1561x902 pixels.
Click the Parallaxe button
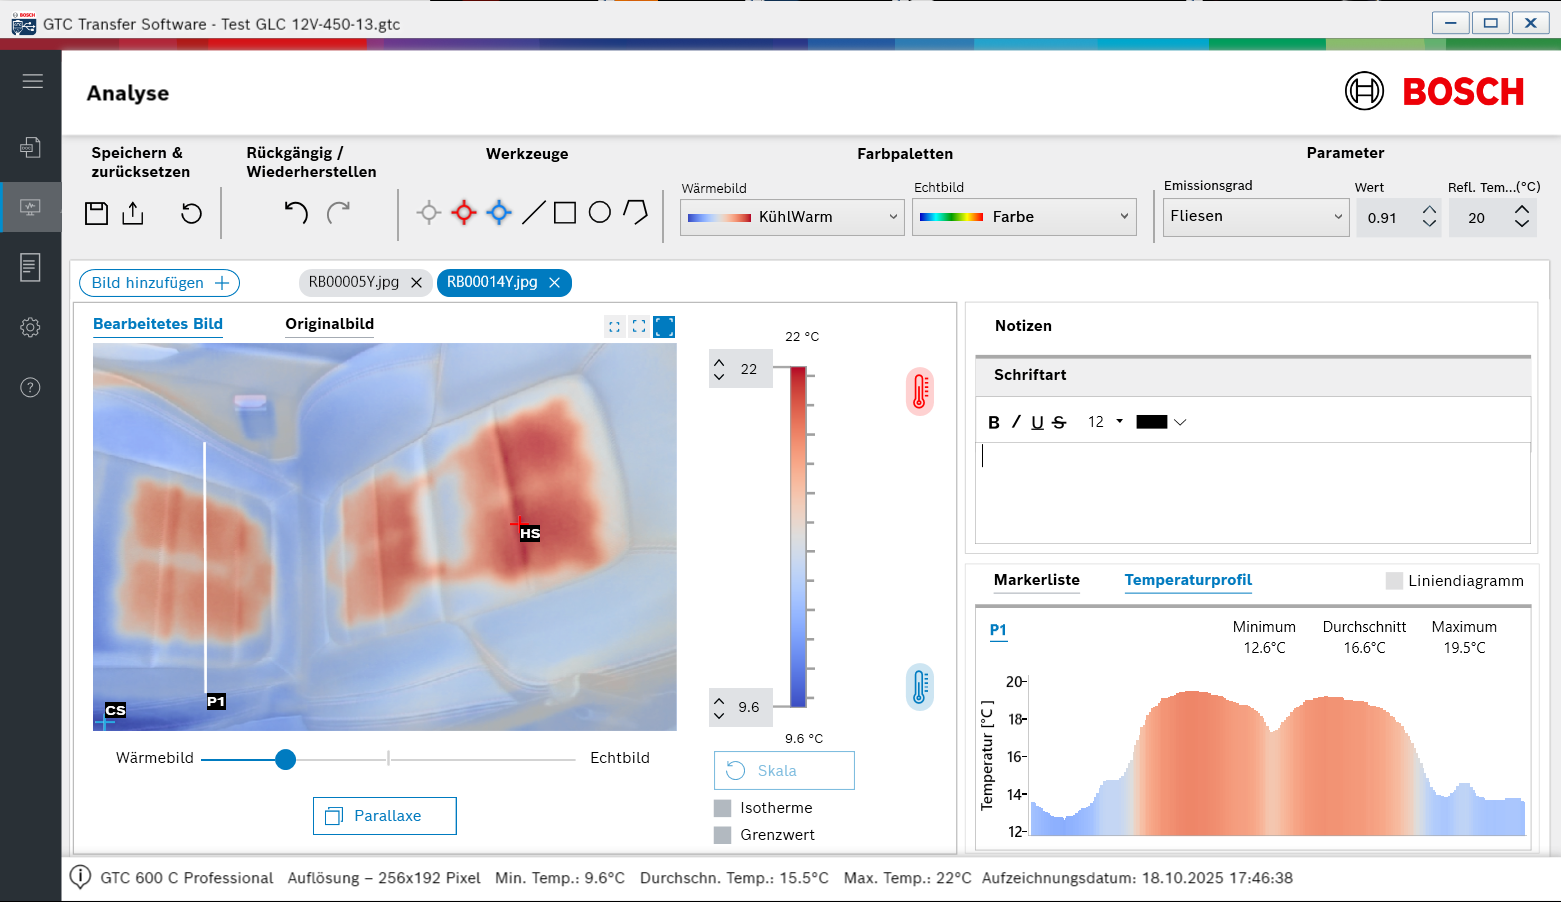385,816
